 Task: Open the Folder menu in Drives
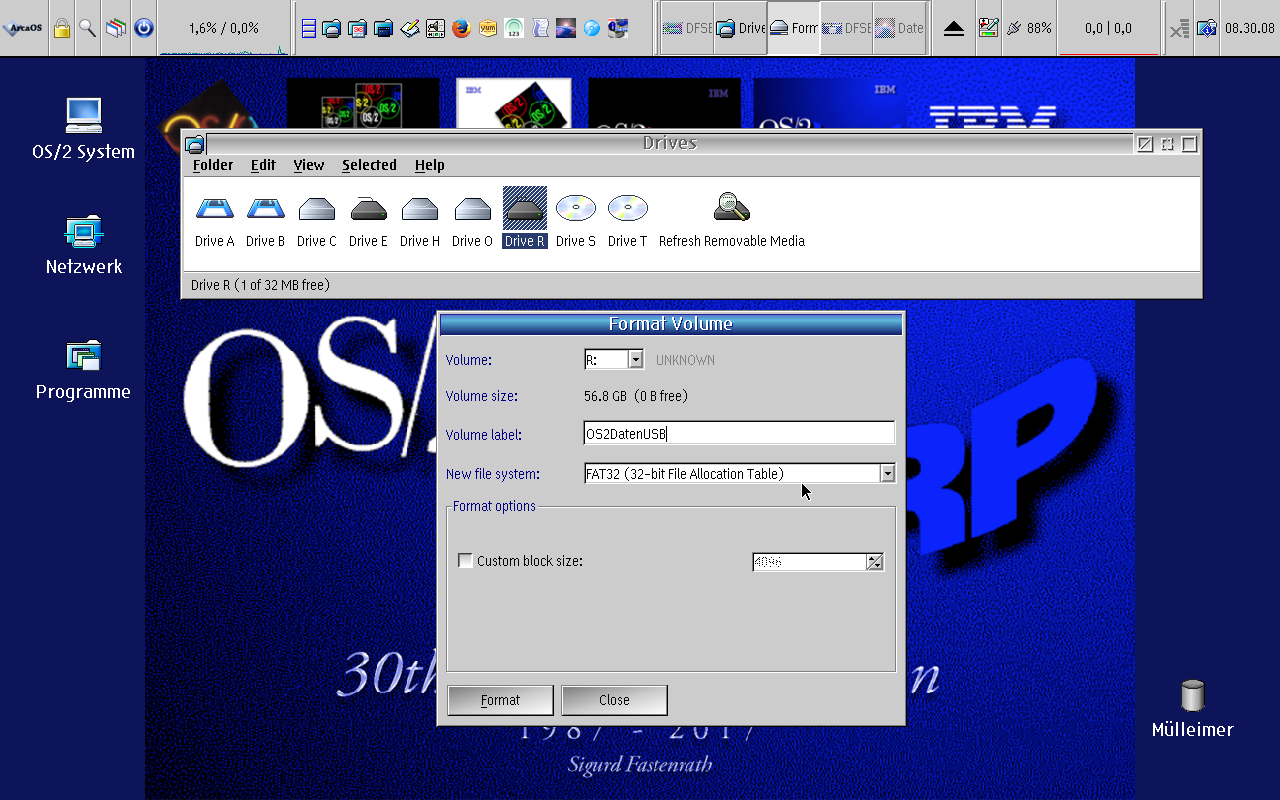pos(213,165)
